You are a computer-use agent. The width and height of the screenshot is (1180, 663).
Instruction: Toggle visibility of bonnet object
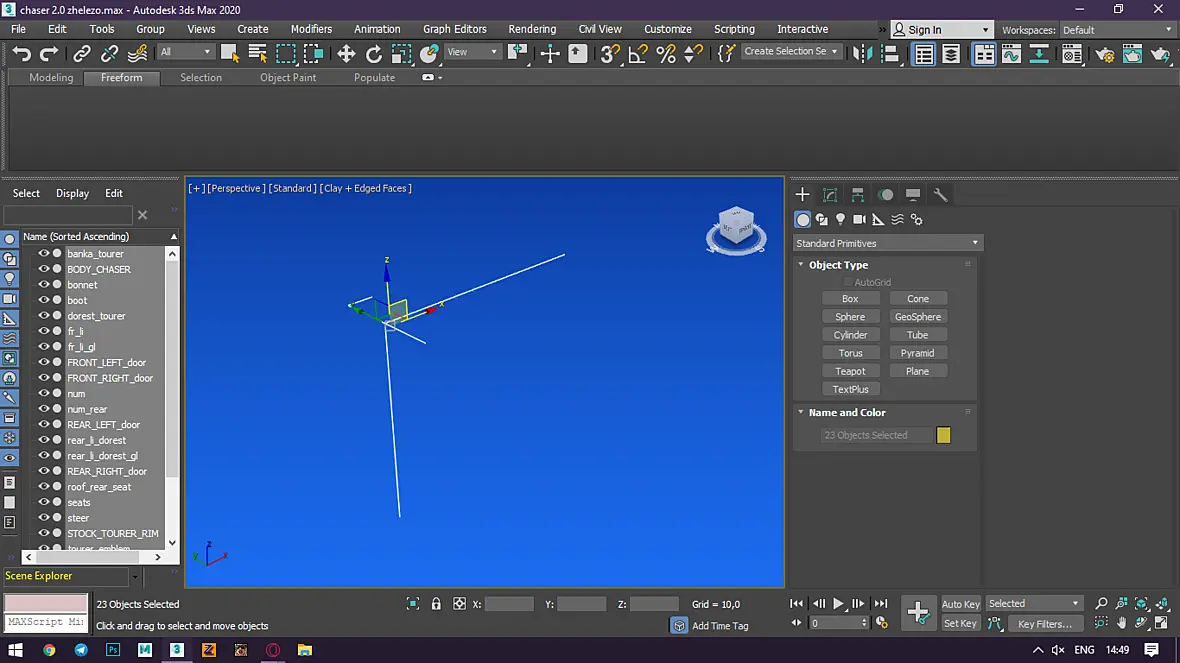[44, 284]
